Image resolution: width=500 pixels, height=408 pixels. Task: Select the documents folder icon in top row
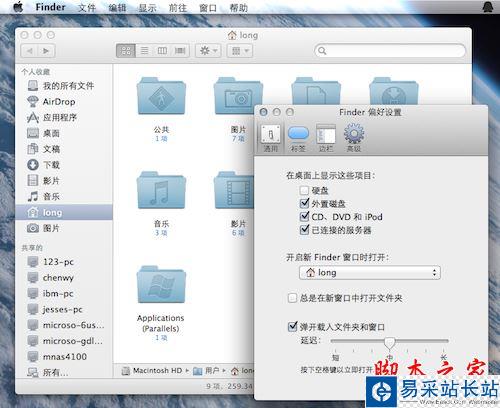coord(316,92)
